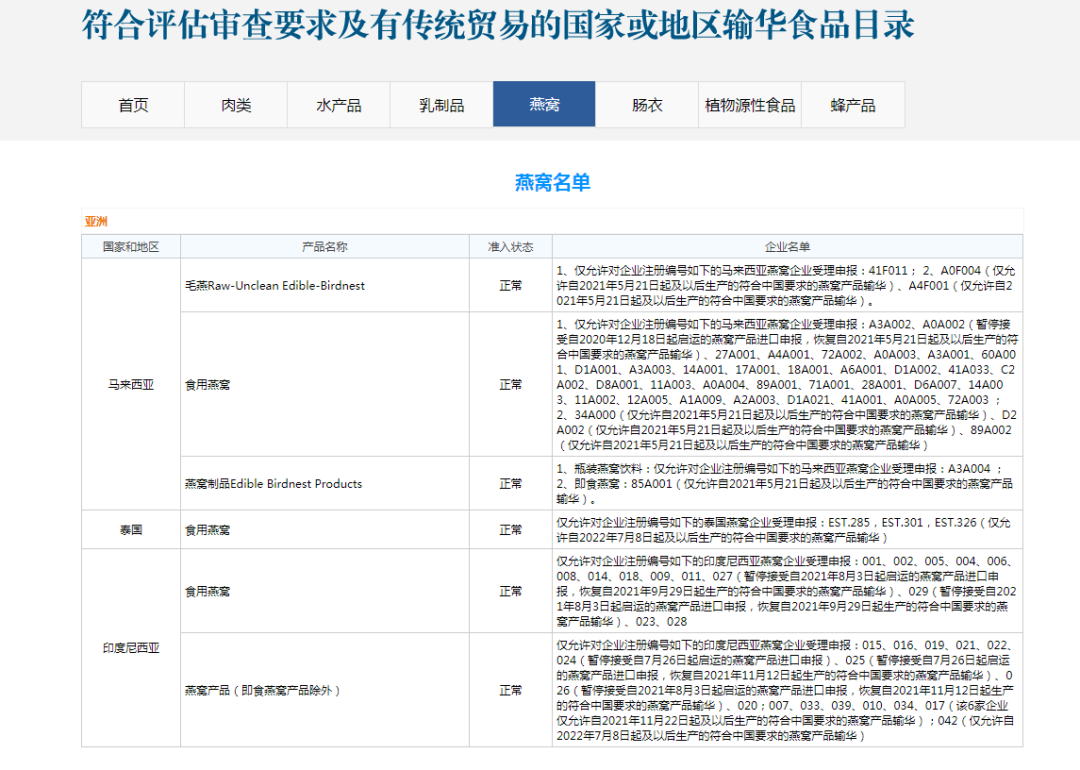The image size is (1080, 770).
Task: Select the 马来西亚 country cell
Action: [x=131, y=385]
